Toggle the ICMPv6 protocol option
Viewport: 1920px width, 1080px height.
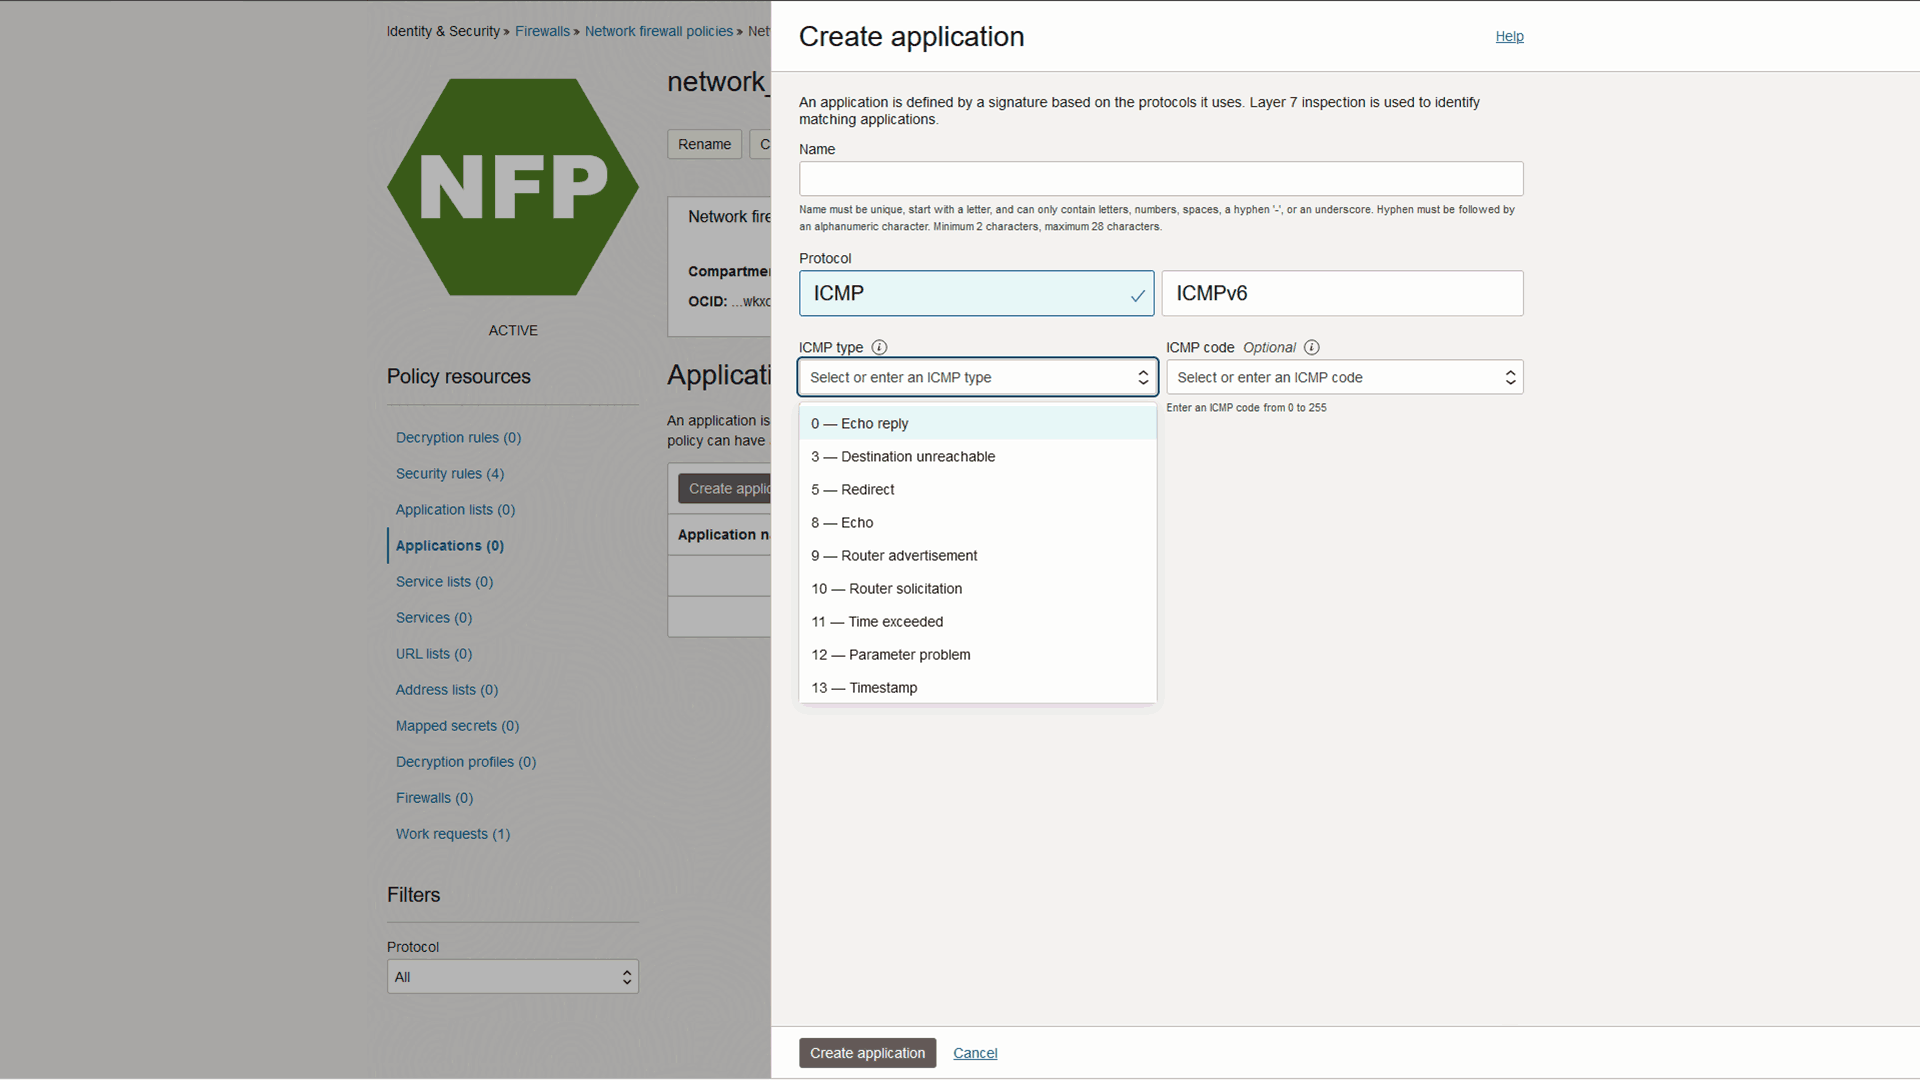[1342, 293]
